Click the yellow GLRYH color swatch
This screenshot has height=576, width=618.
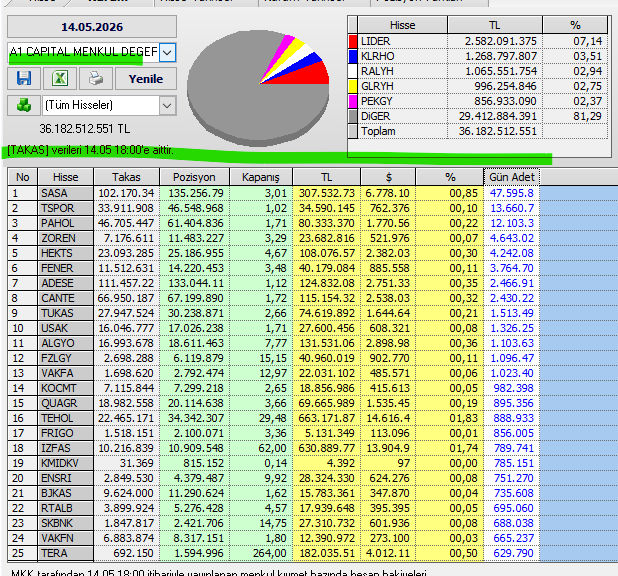pos(353,86)
